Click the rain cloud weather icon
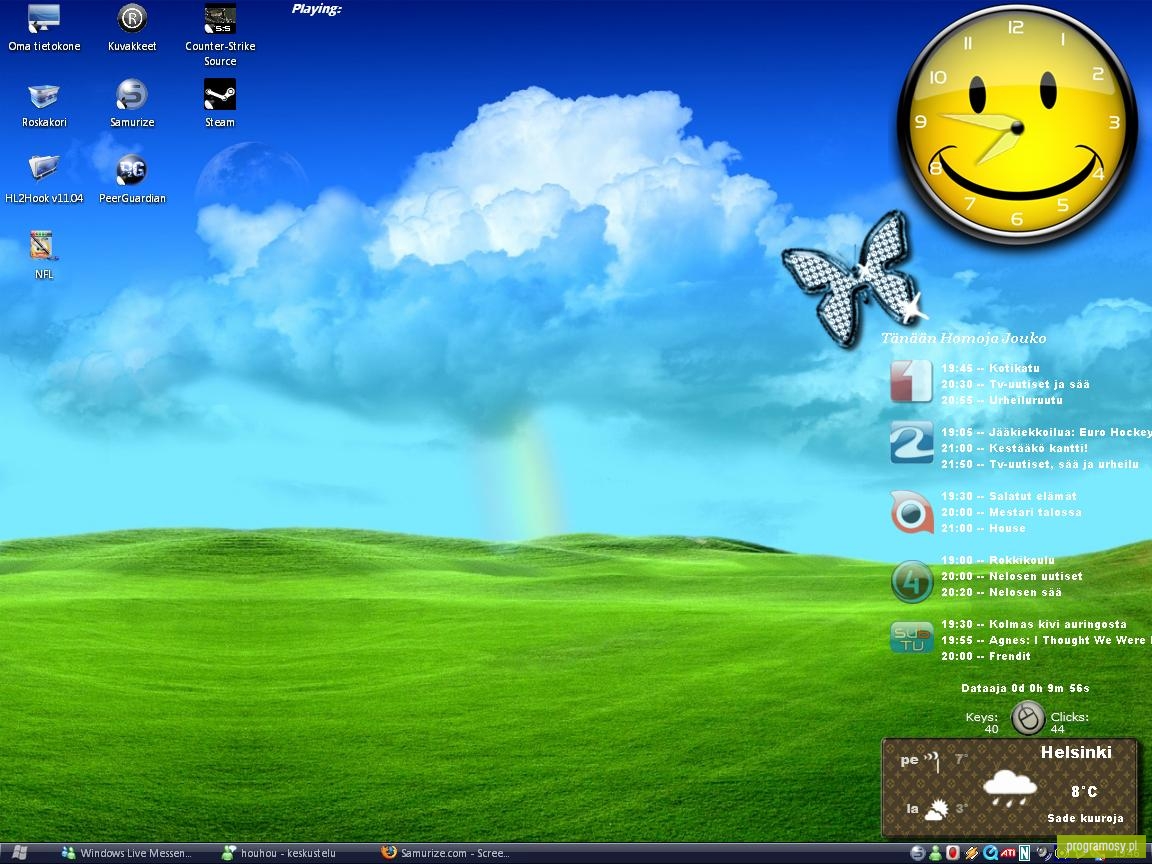1152x864 pixels. click(x=1009, y=788)
